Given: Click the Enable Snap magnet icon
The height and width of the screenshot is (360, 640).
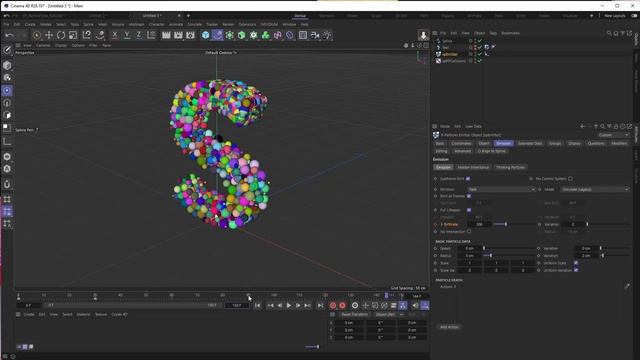Looking at the screenshot, I should pyautogui.click(x=7, y=184).
